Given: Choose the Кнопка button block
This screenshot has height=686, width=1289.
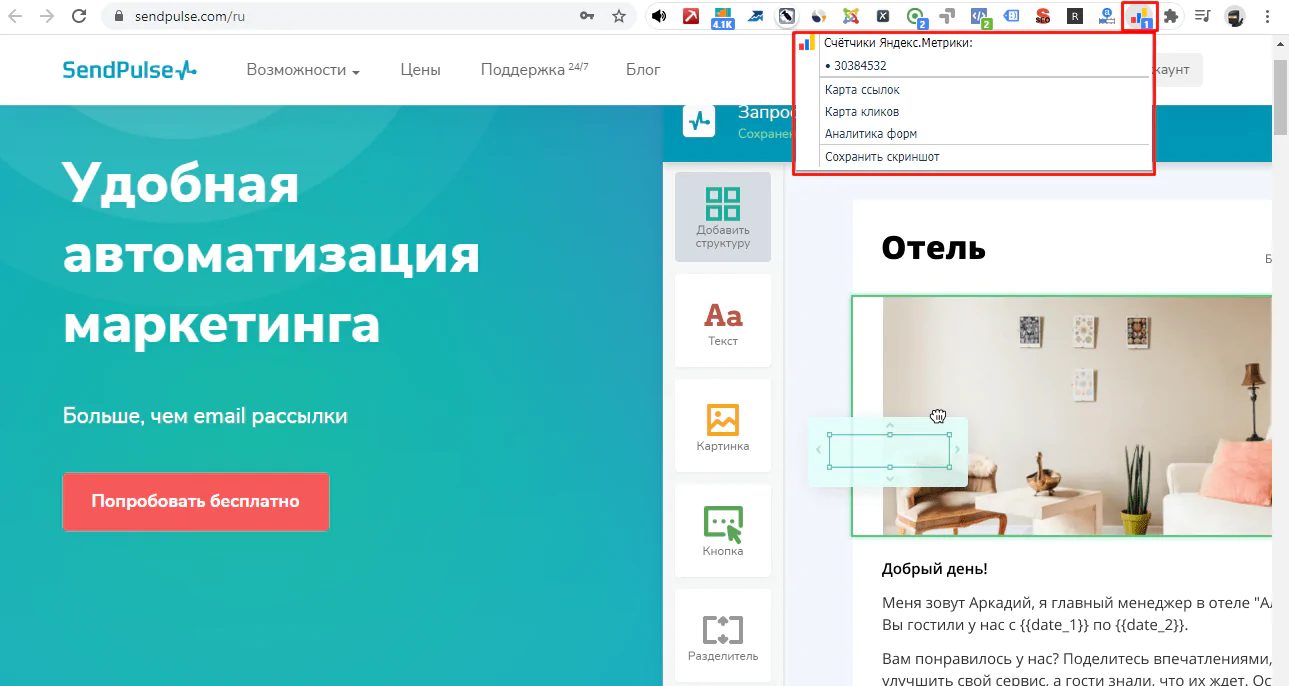Looking at the screenshot, I should (723, 531).
